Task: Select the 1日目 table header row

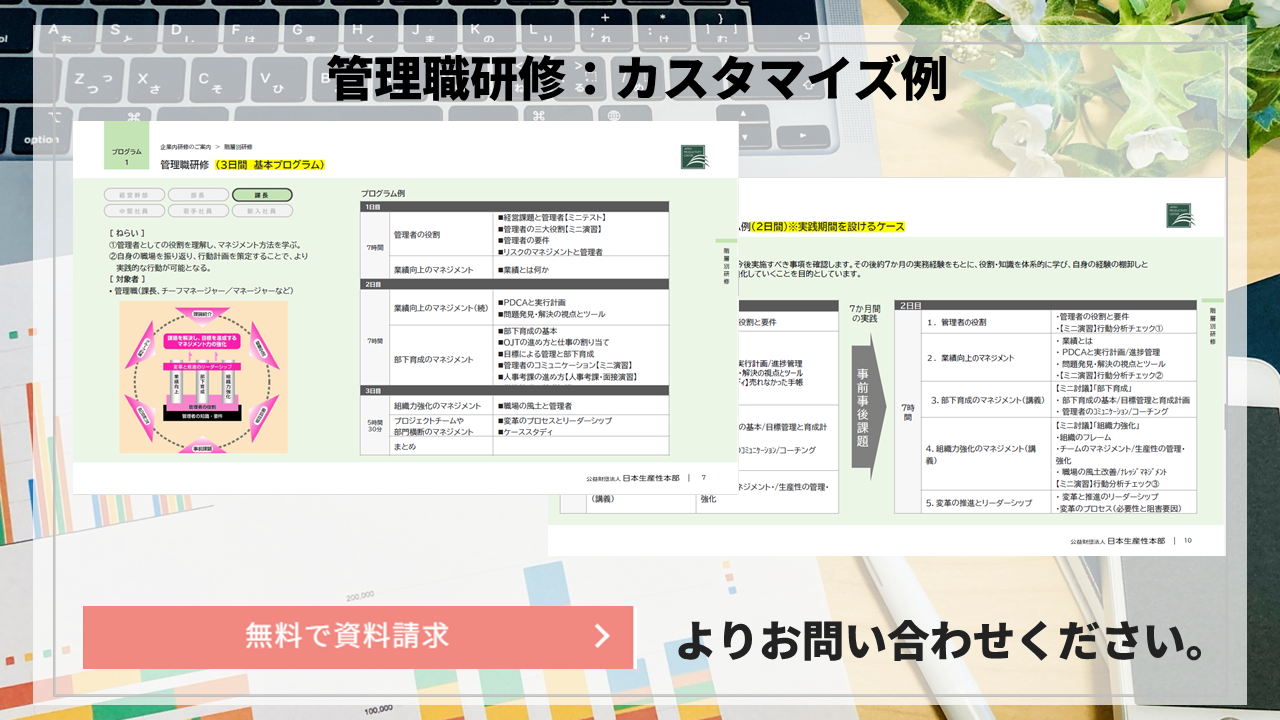Action: click(x=514, y=207)
